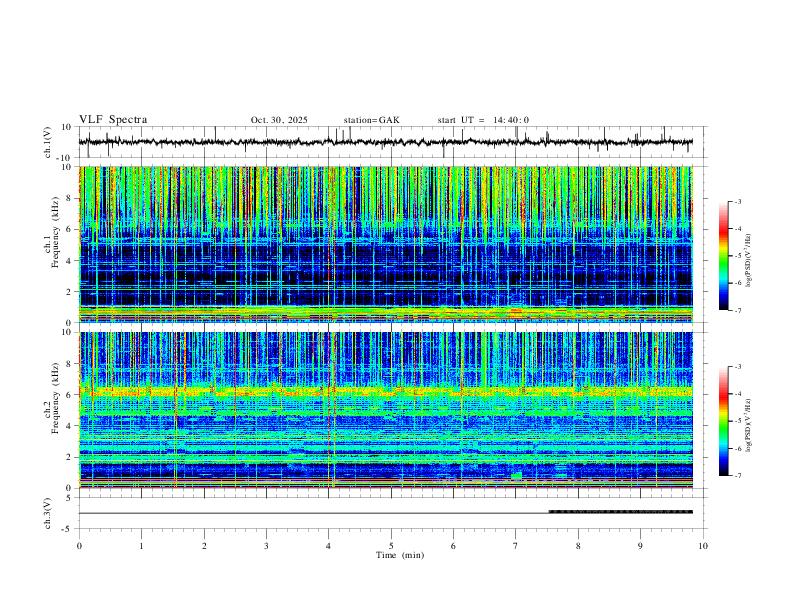
Task: Click the "ch.3(V)" axis label
Action: 48,513
